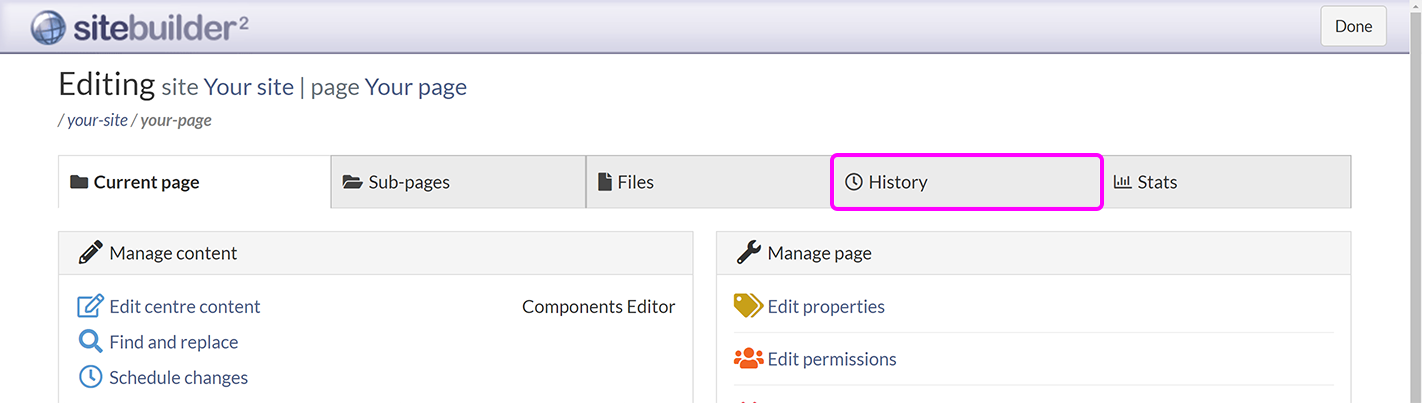This screenshot has width=1422, height=403.
Task: Click the Components Editor label
Action: [598, 307]
